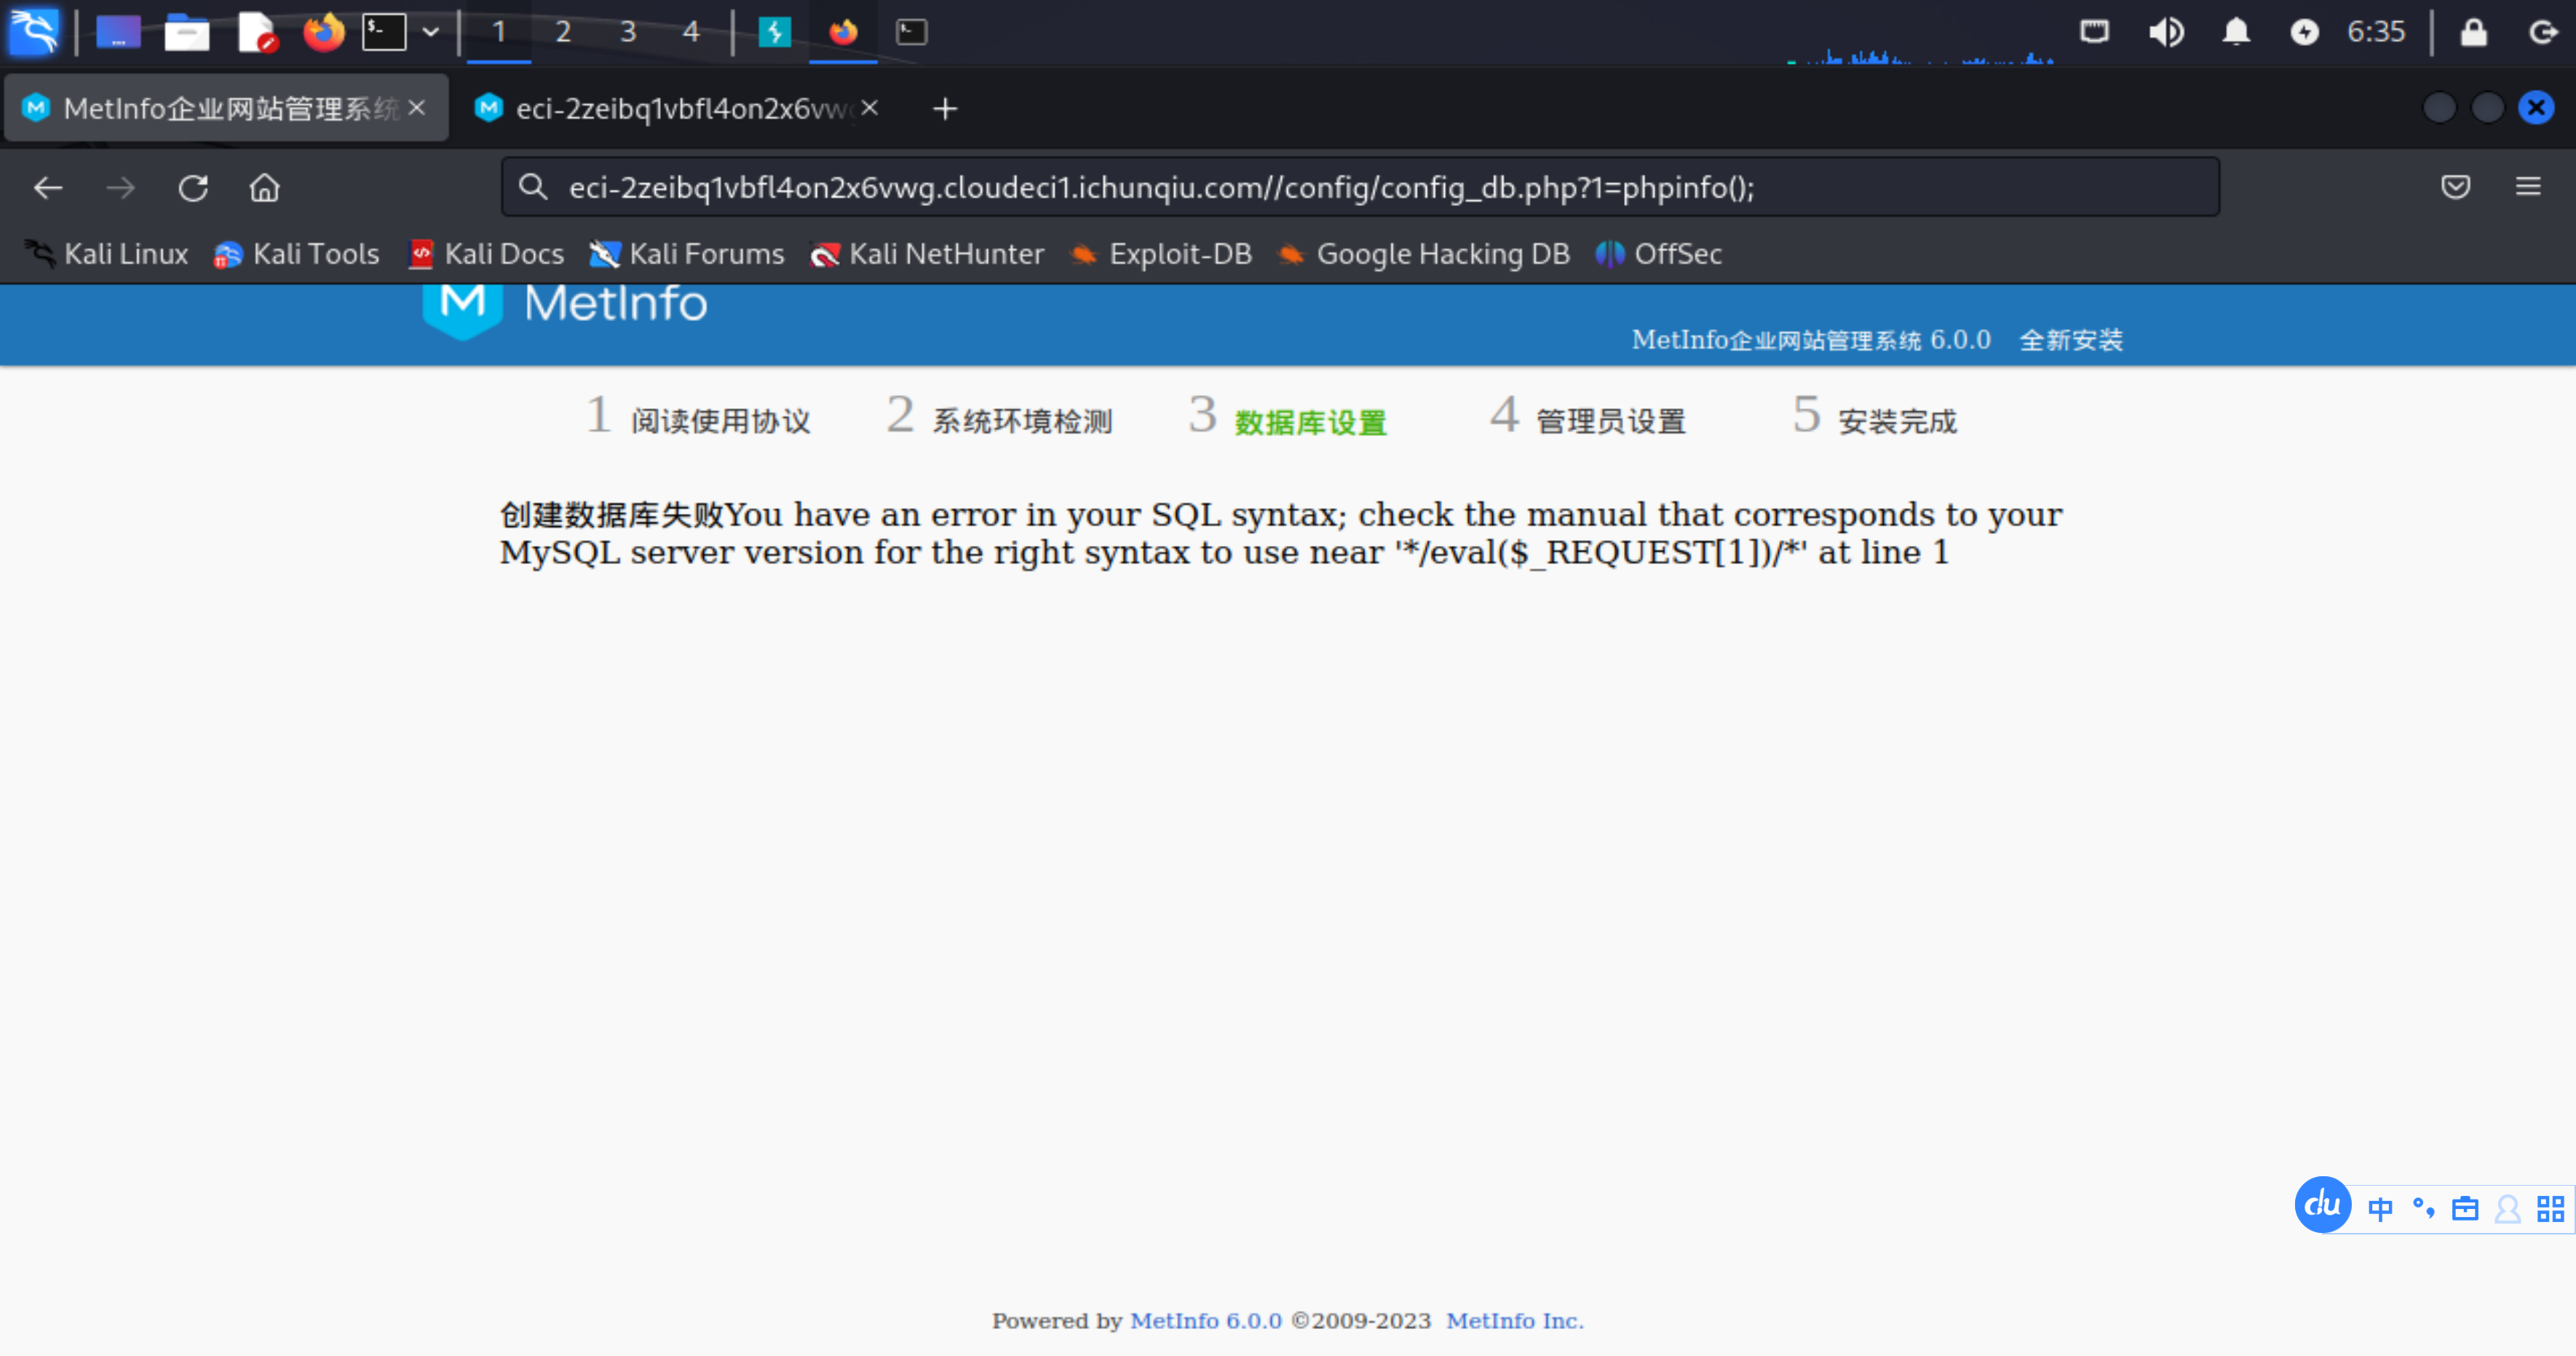Screen dimensions: 2576x1356
Task: Switch to workspace 2
Action: [563, 32]
